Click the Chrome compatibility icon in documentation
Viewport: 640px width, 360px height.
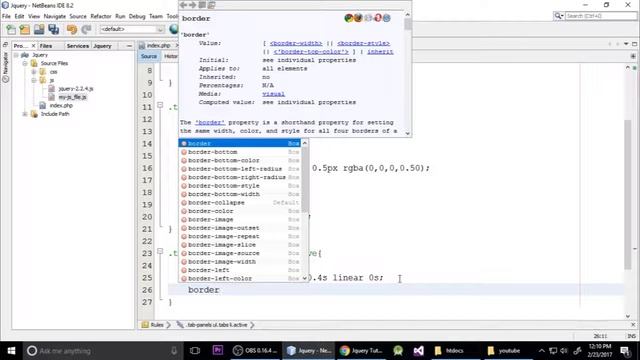point(349,18)
